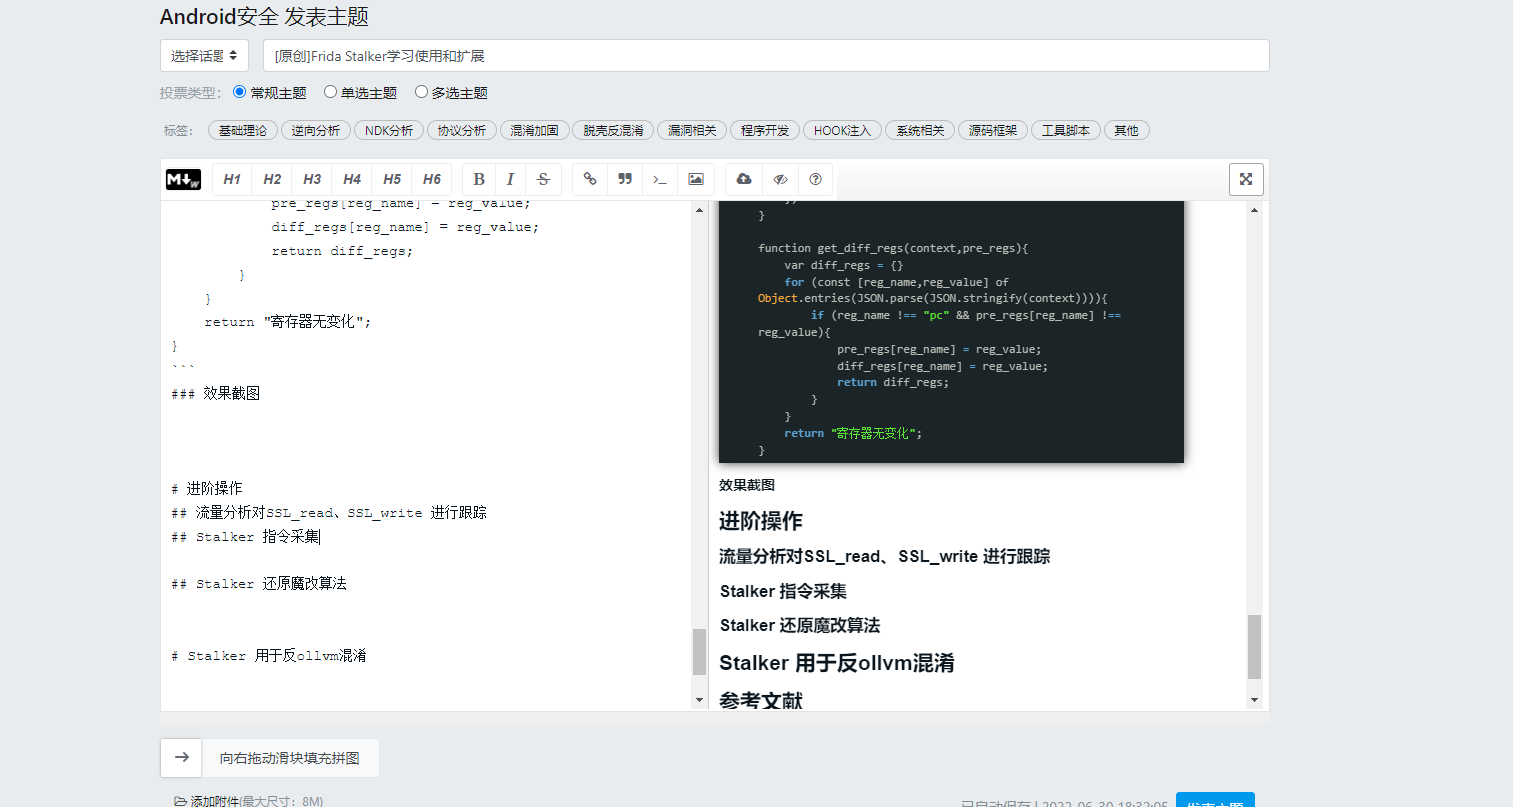
Task: Select the 单选主题 radio button
Action: tap(330, 92)
